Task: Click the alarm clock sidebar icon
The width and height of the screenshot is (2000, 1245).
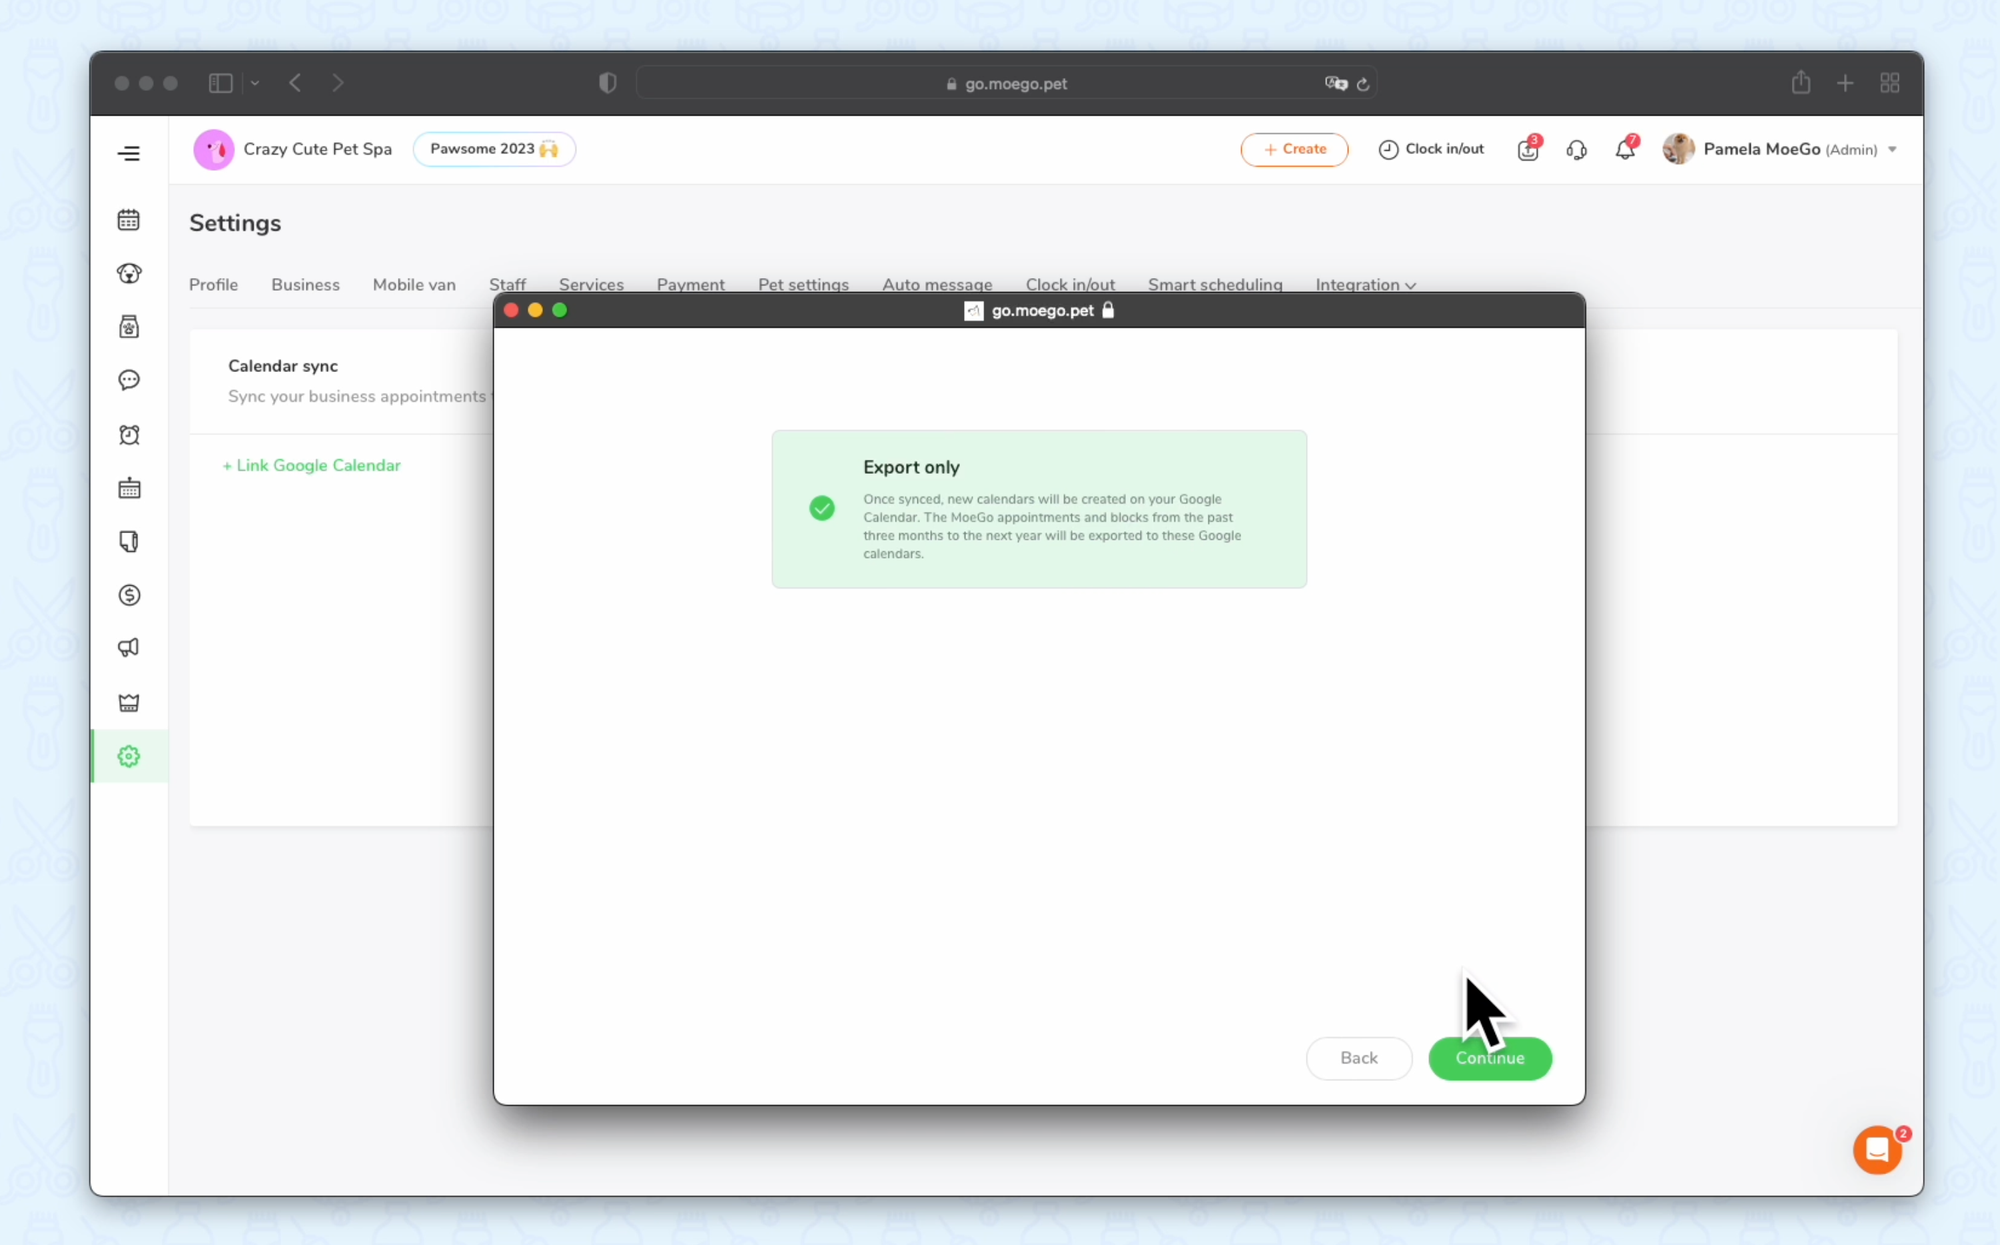Action: 129,435
